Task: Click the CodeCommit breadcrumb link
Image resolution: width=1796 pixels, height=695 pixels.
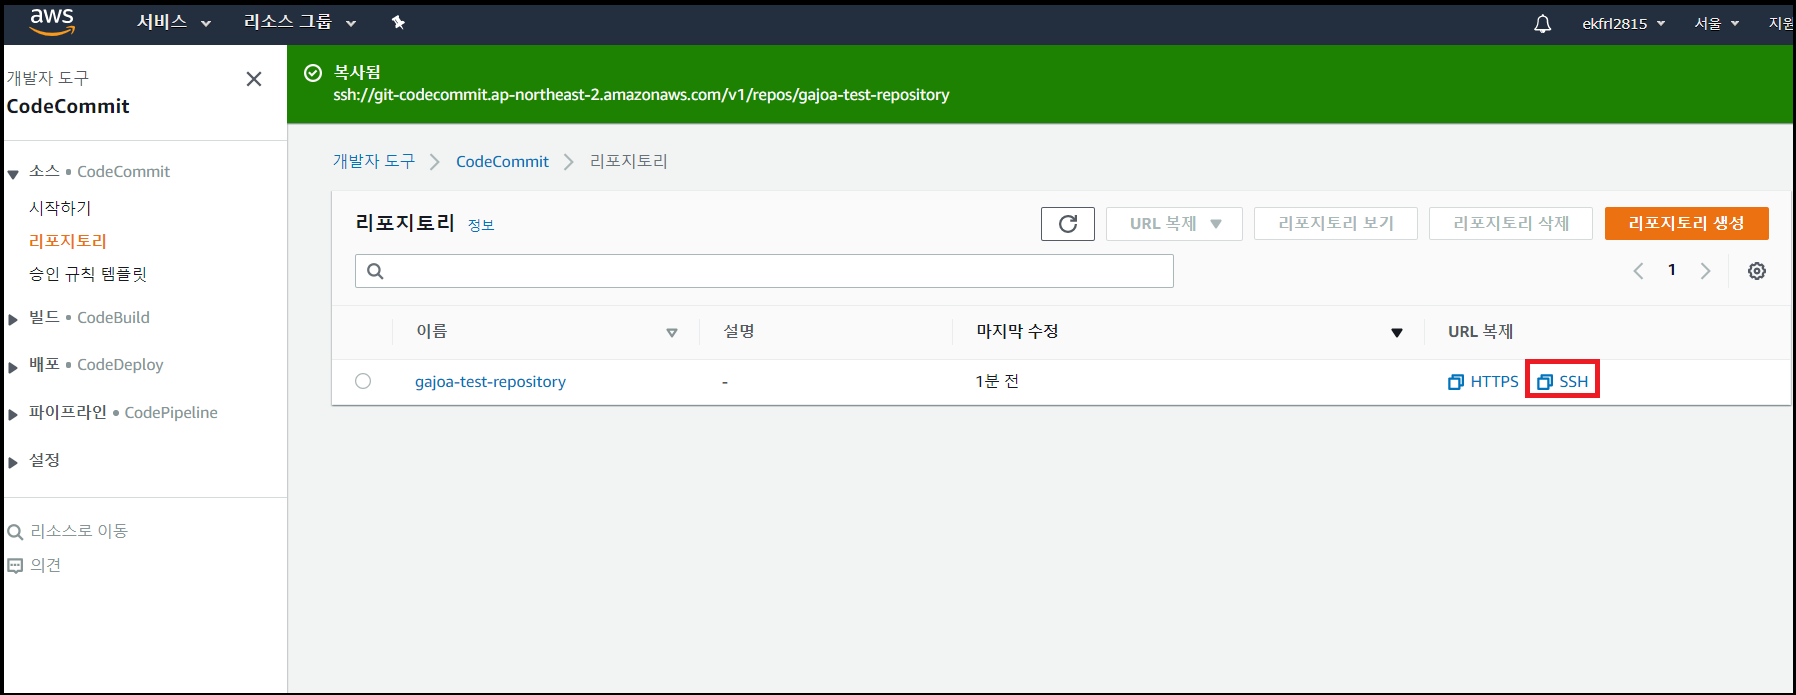Action: [x=502, y=161]
